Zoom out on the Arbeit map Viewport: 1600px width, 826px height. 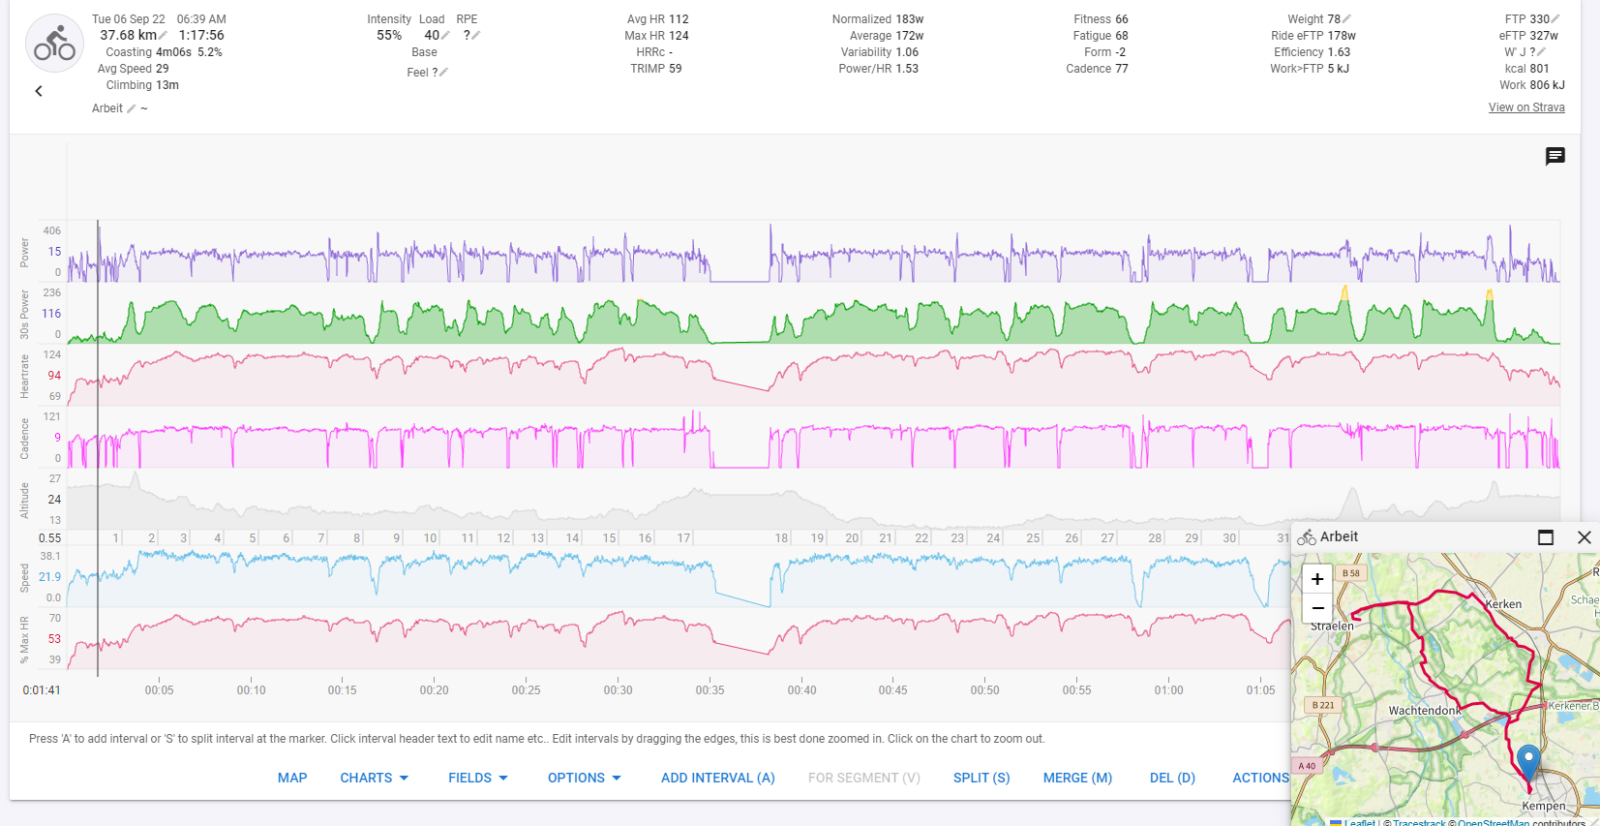pyautogui.click(x=1318, y=607)
